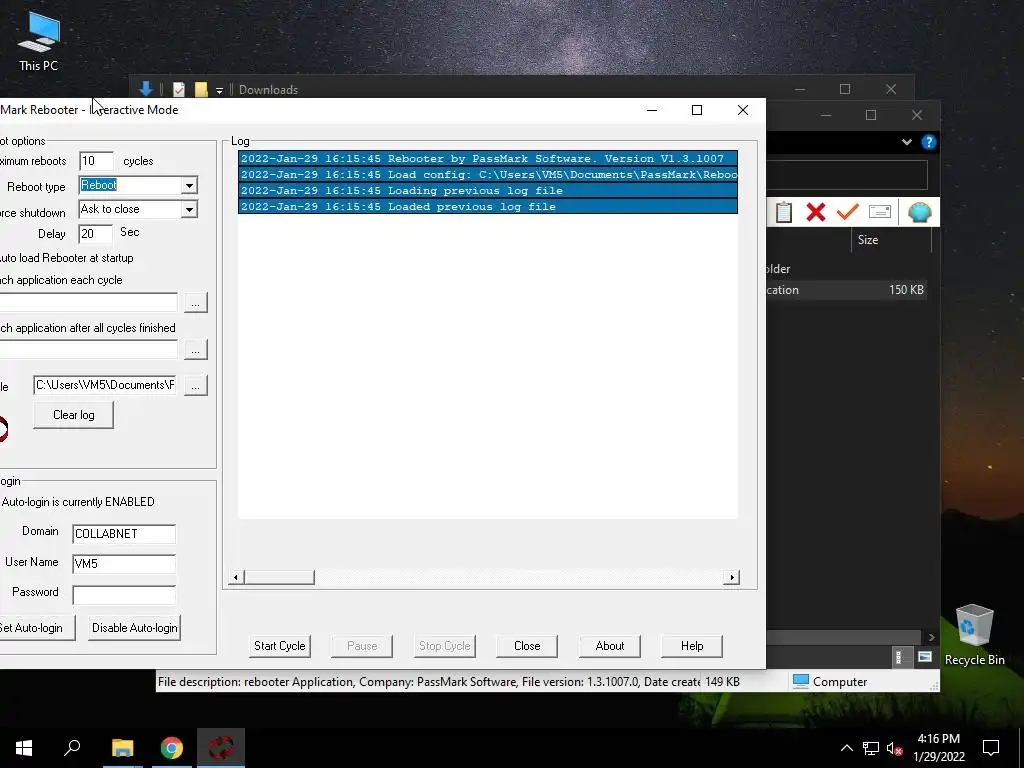Click the orange checkmark icon in Explorer toolbar
This screenshot has height=768, width=1024.
(x=847, y=212)
